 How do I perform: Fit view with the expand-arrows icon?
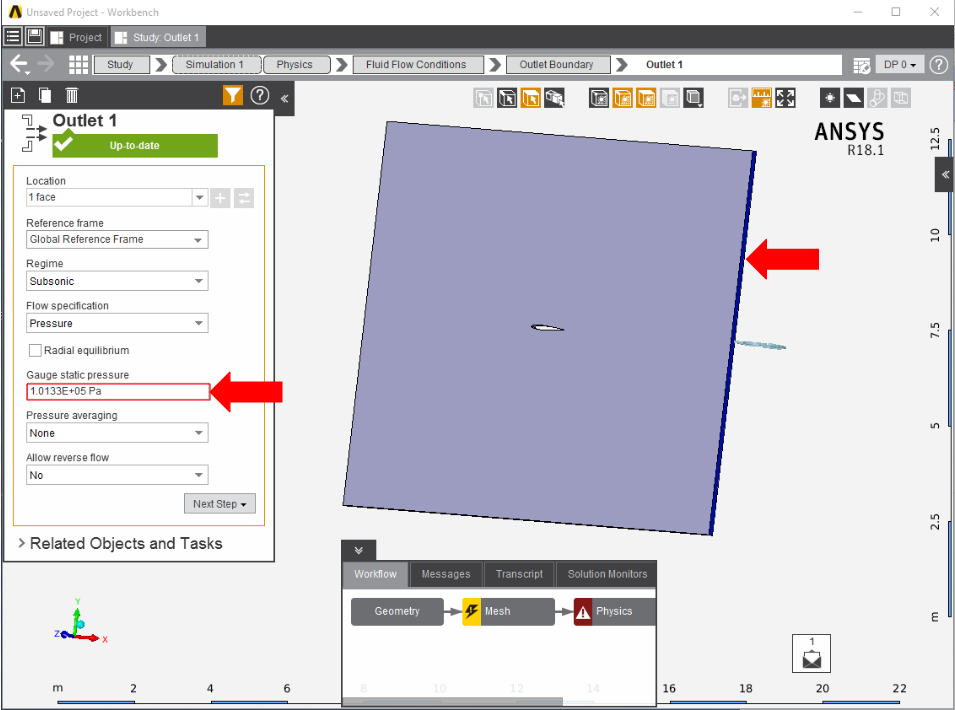(x=785, y=98)
